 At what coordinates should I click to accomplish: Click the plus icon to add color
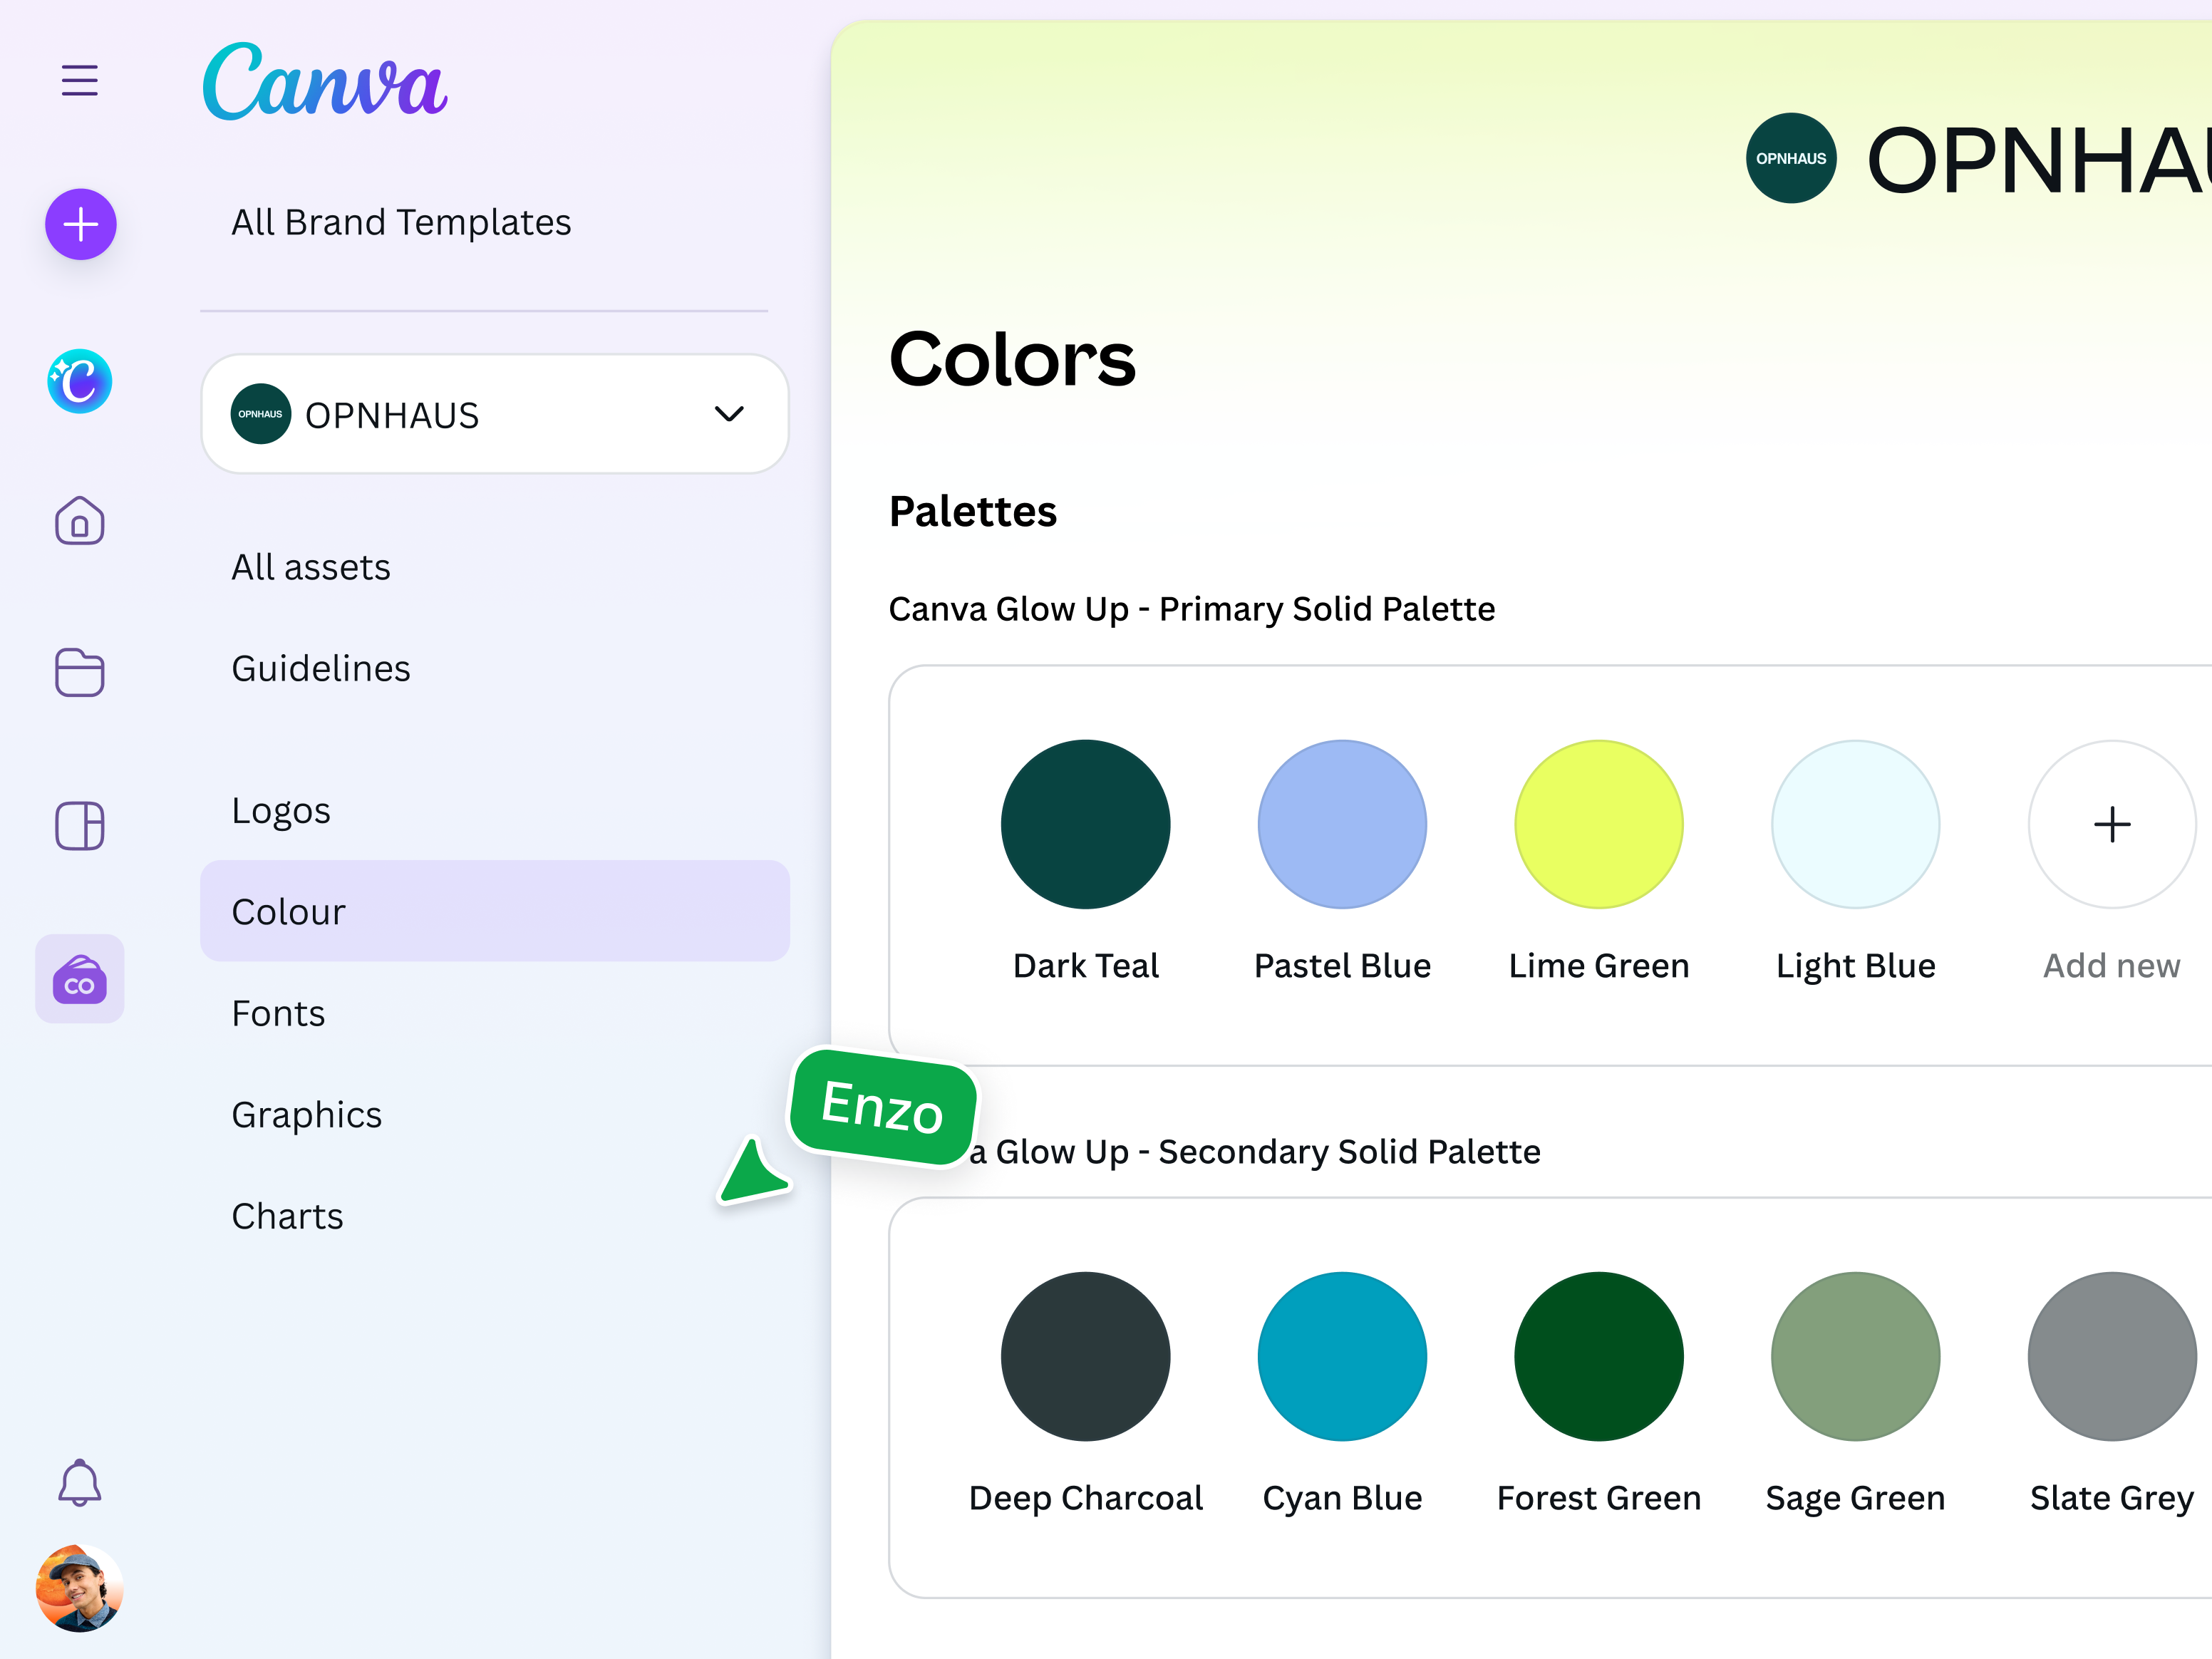click(x=2112, y=824)
